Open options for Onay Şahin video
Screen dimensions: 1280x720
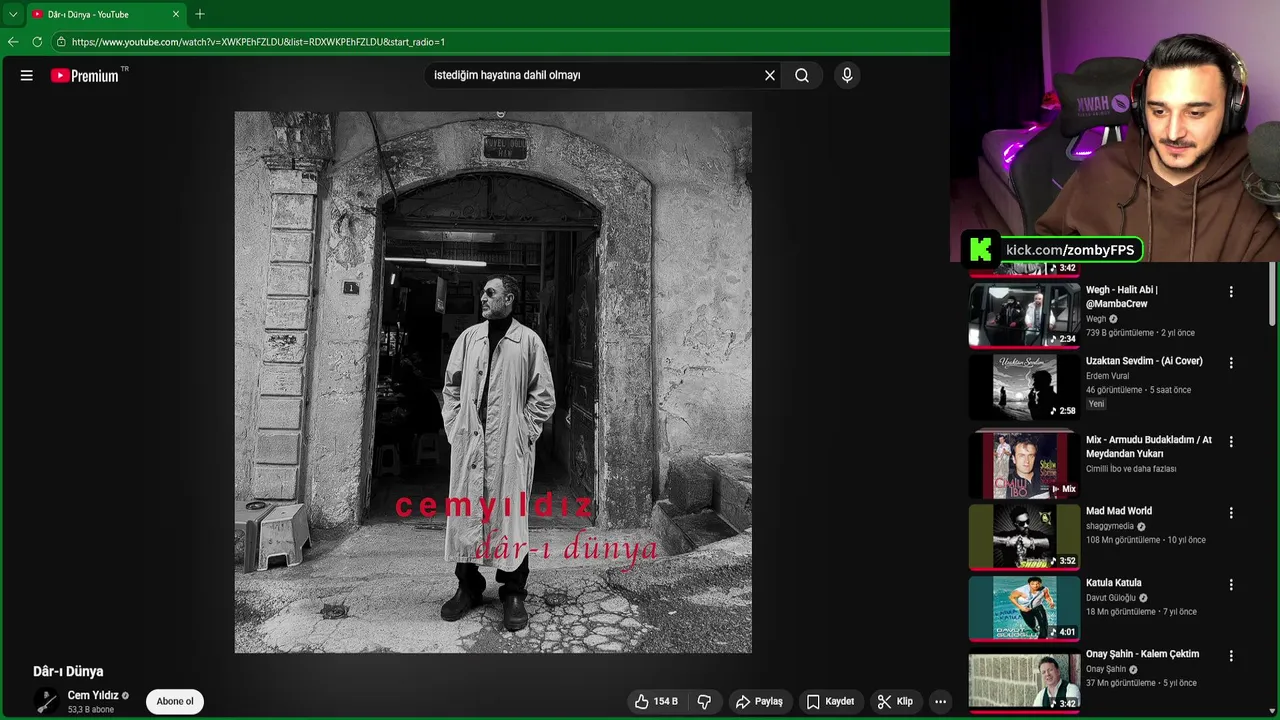1231,656
